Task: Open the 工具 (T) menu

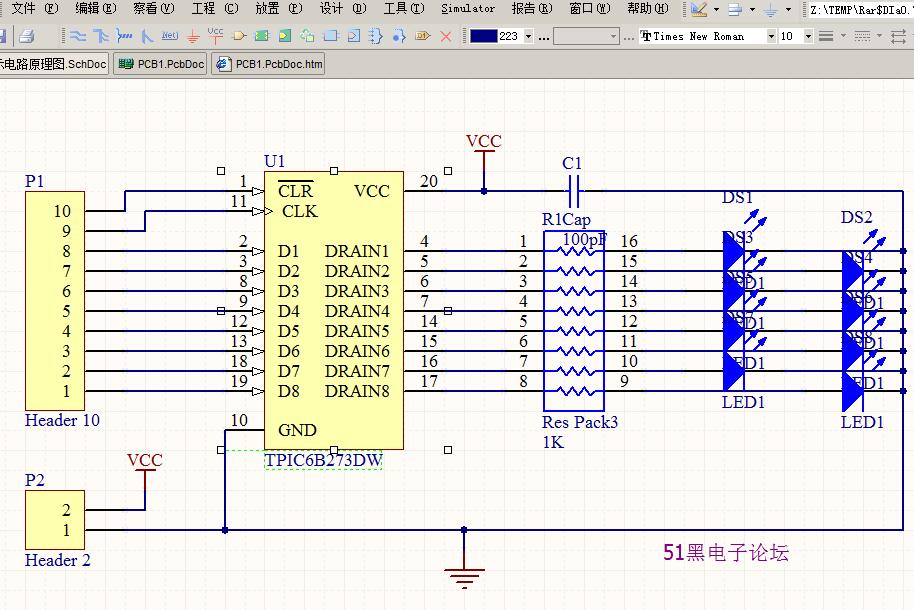Action: click(x=403, y=9)
